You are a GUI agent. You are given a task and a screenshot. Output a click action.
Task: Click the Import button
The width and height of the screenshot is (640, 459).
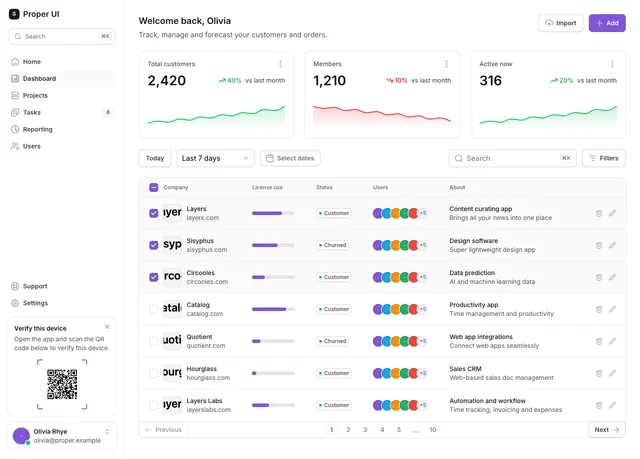pos(561,23)
